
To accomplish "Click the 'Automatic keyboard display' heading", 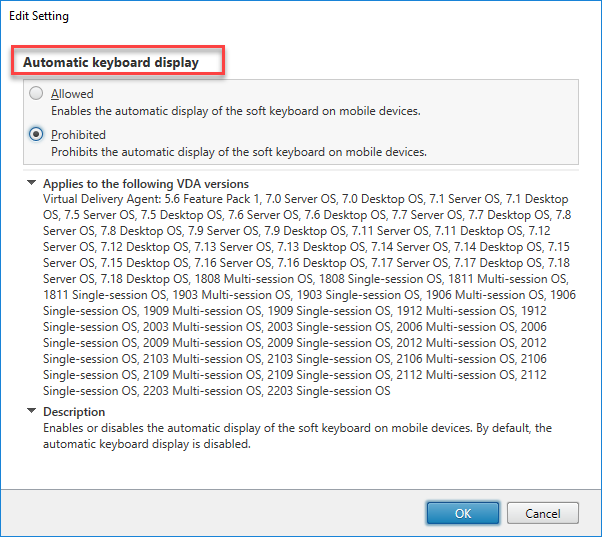I will 111,62.
